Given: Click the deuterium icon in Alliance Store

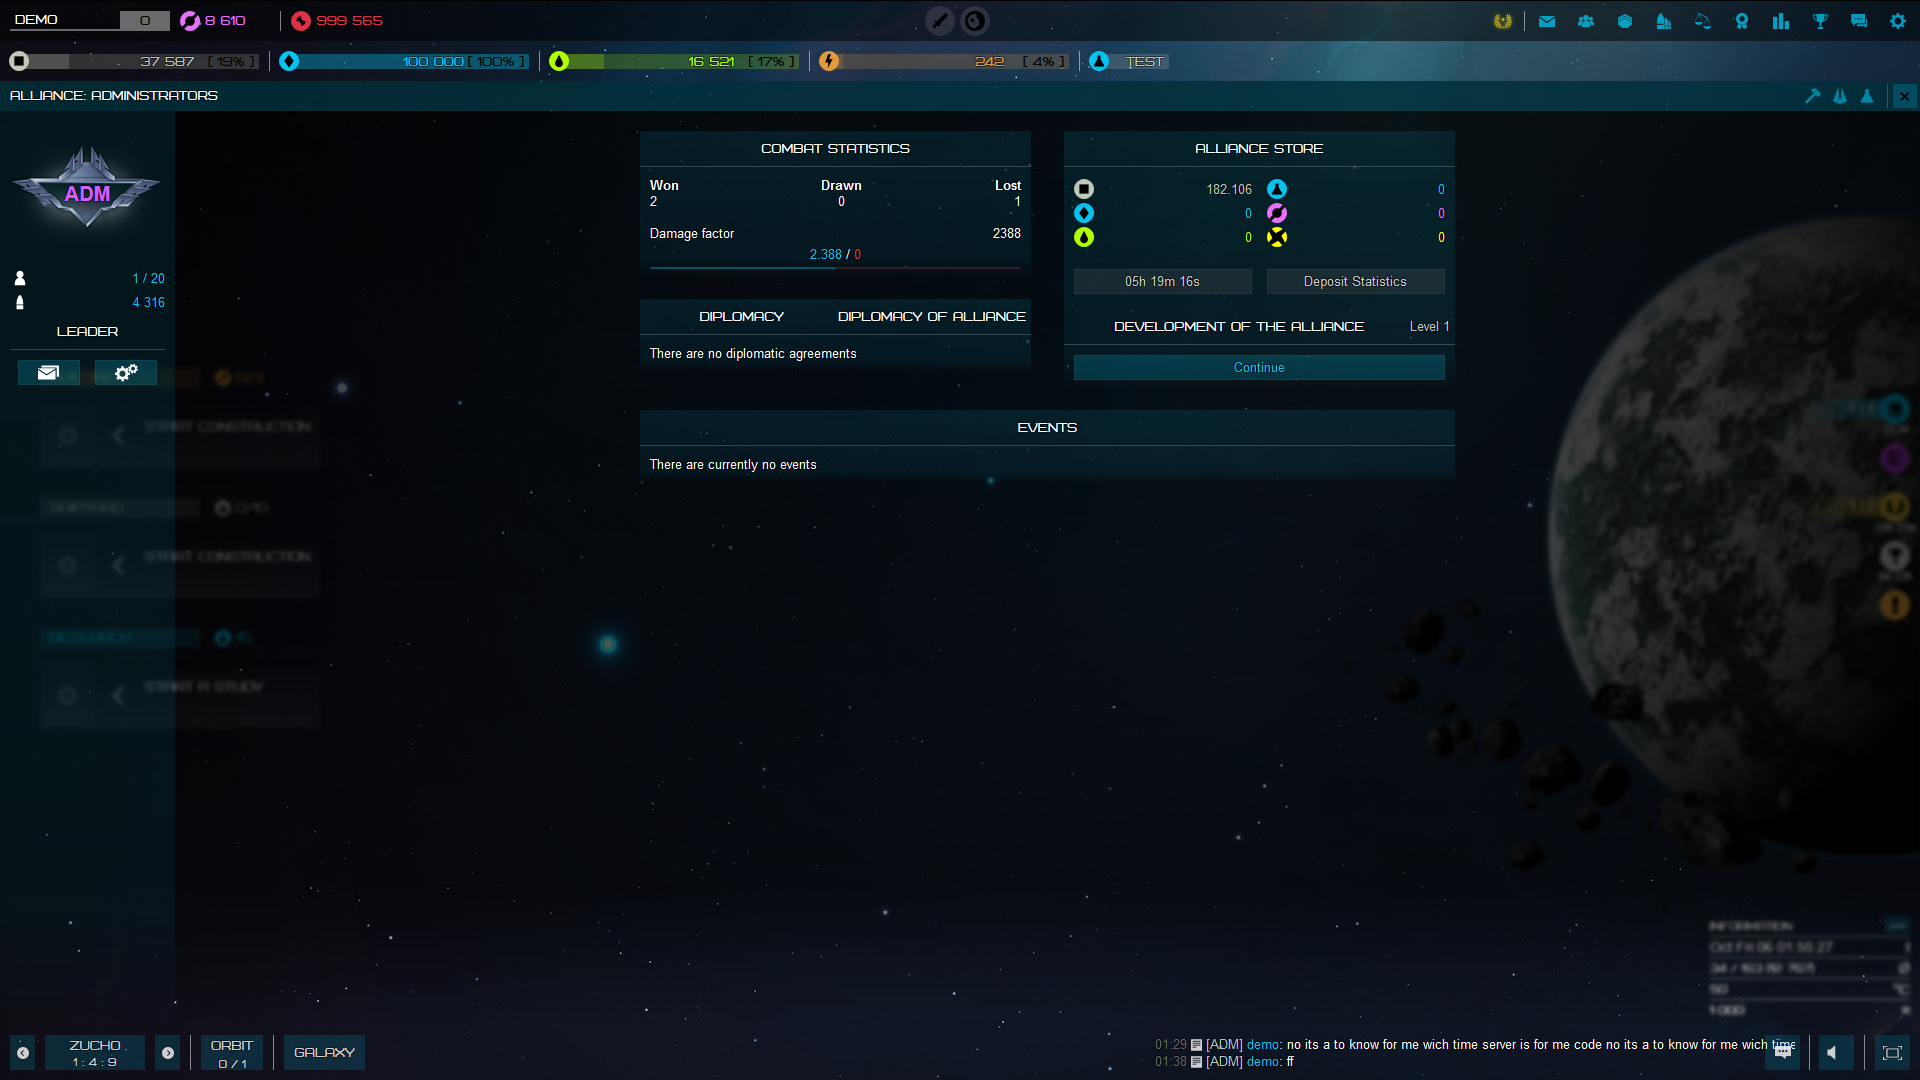Looking at the screenshot, I should (1084, 237).
